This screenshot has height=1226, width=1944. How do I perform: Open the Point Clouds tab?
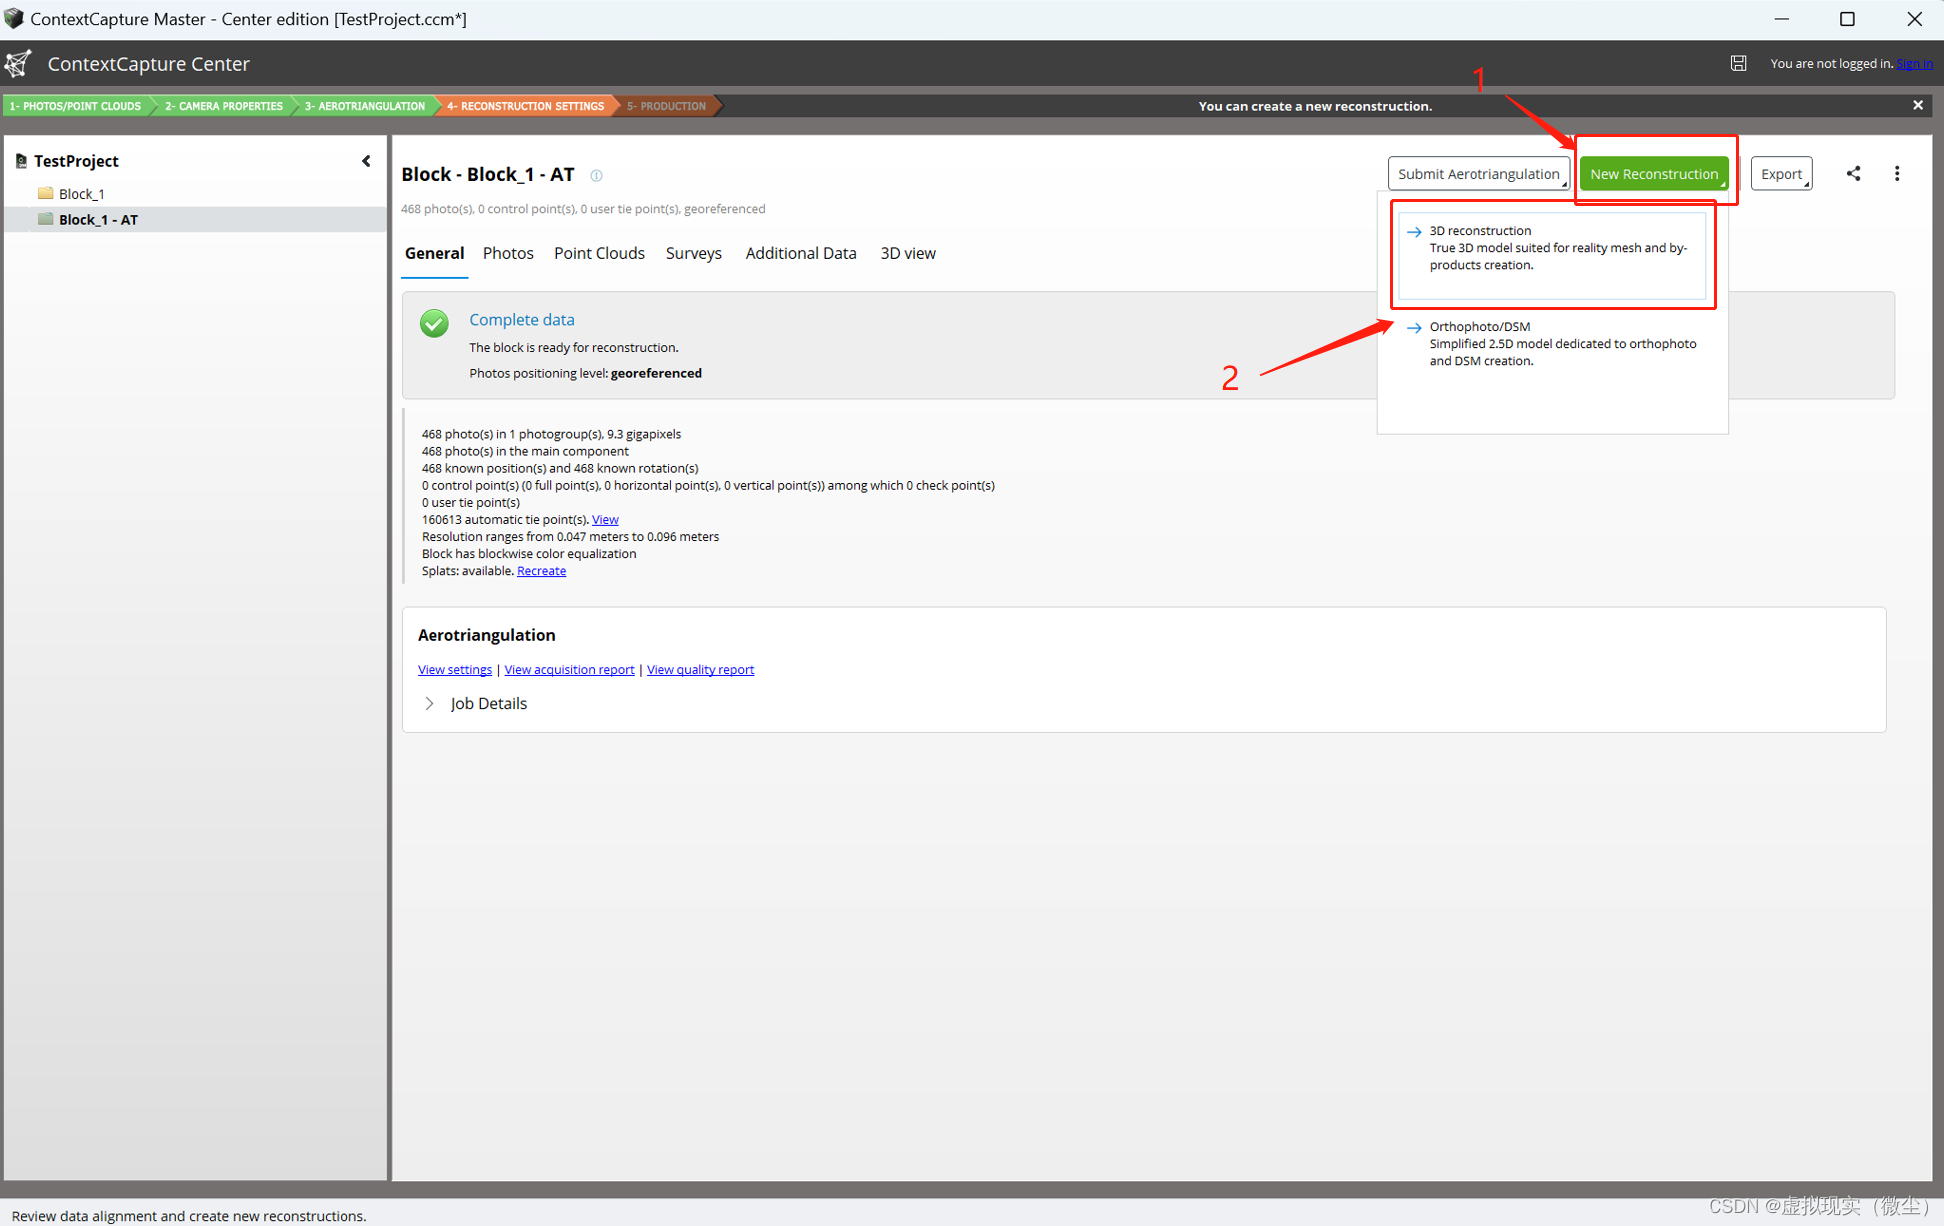pos(599,253)
